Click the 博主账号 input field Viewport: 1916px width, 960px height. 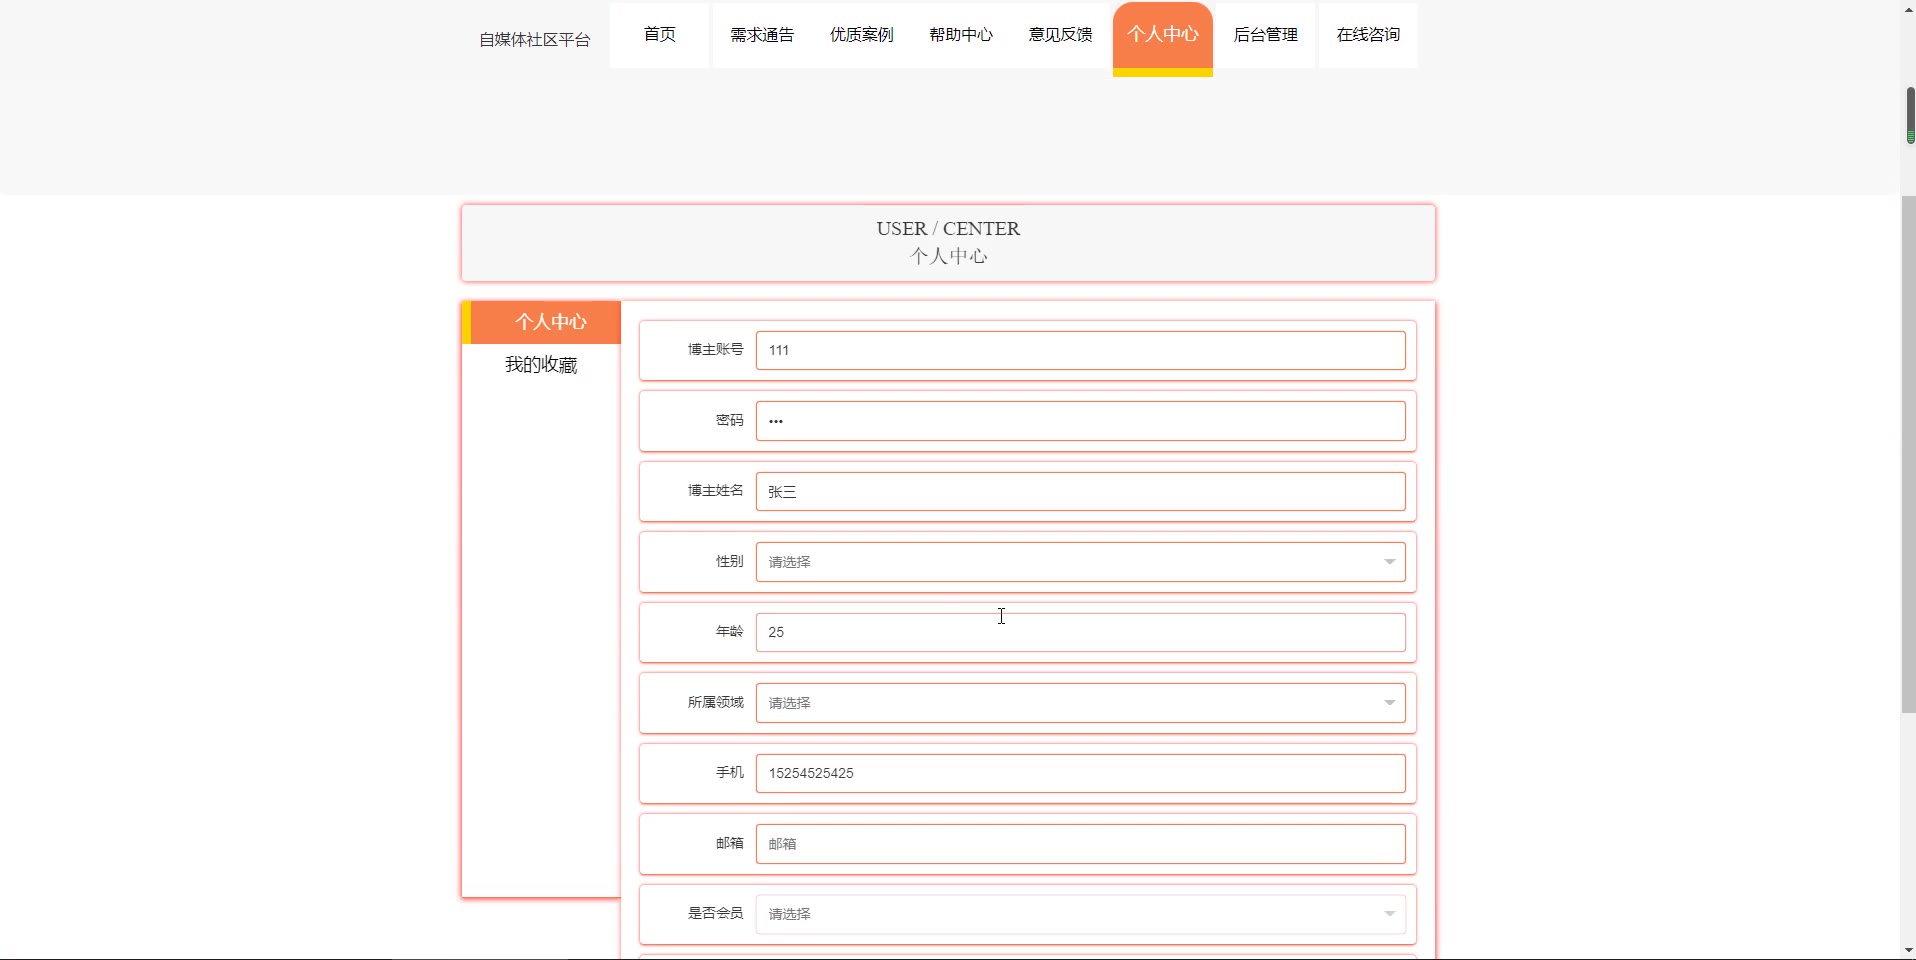click(1080, 351)
